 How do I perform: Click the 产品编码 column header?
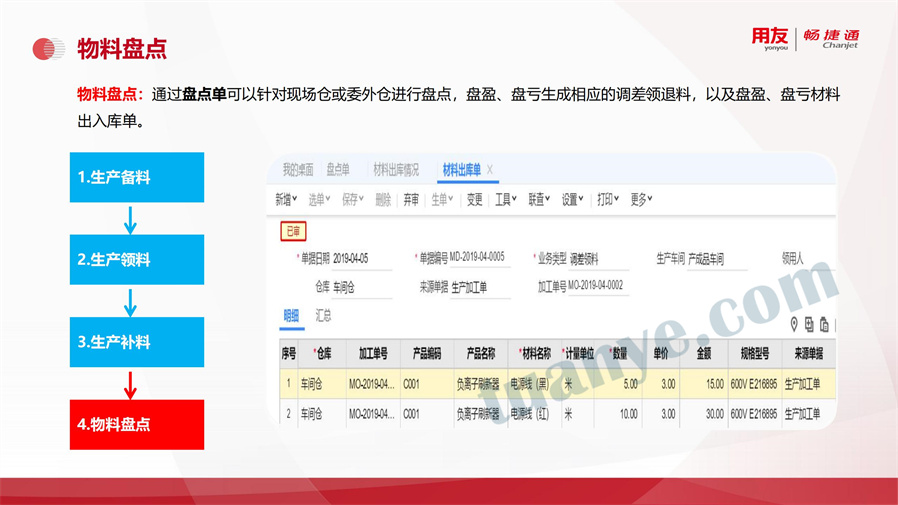point(427,354)
